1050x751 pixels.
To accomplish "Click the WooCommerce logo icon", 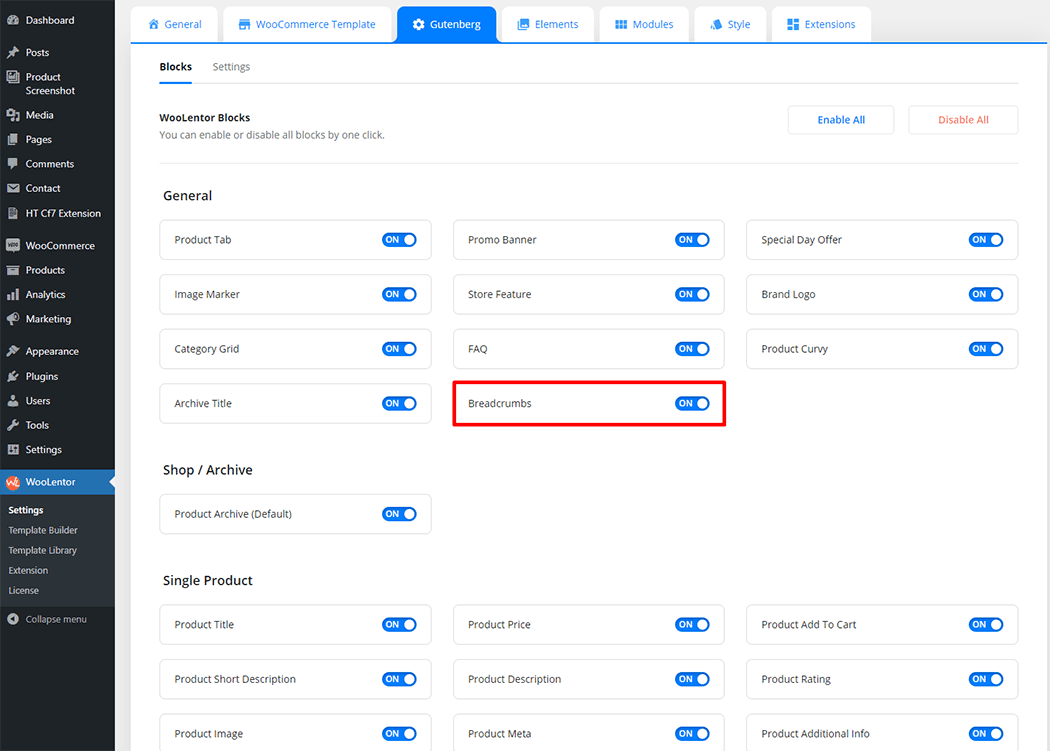I will (13, 245).
